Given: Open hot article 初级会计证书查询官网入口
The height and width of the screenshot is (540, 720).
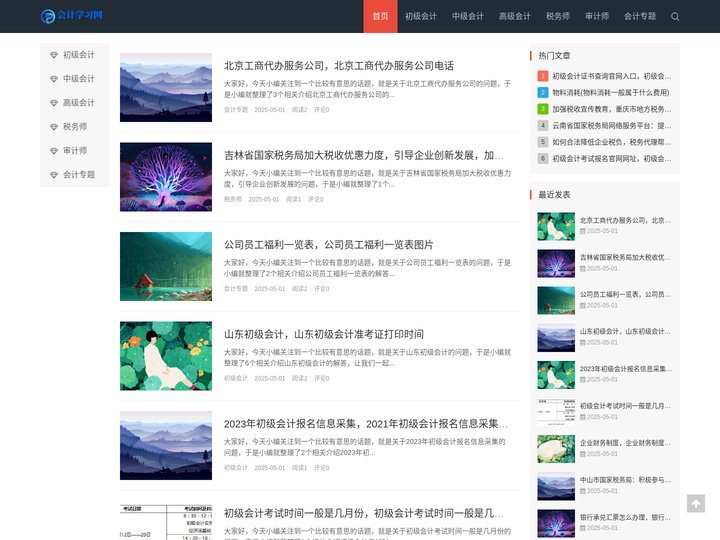Looking at the screenshot, I should coord(612,76).
